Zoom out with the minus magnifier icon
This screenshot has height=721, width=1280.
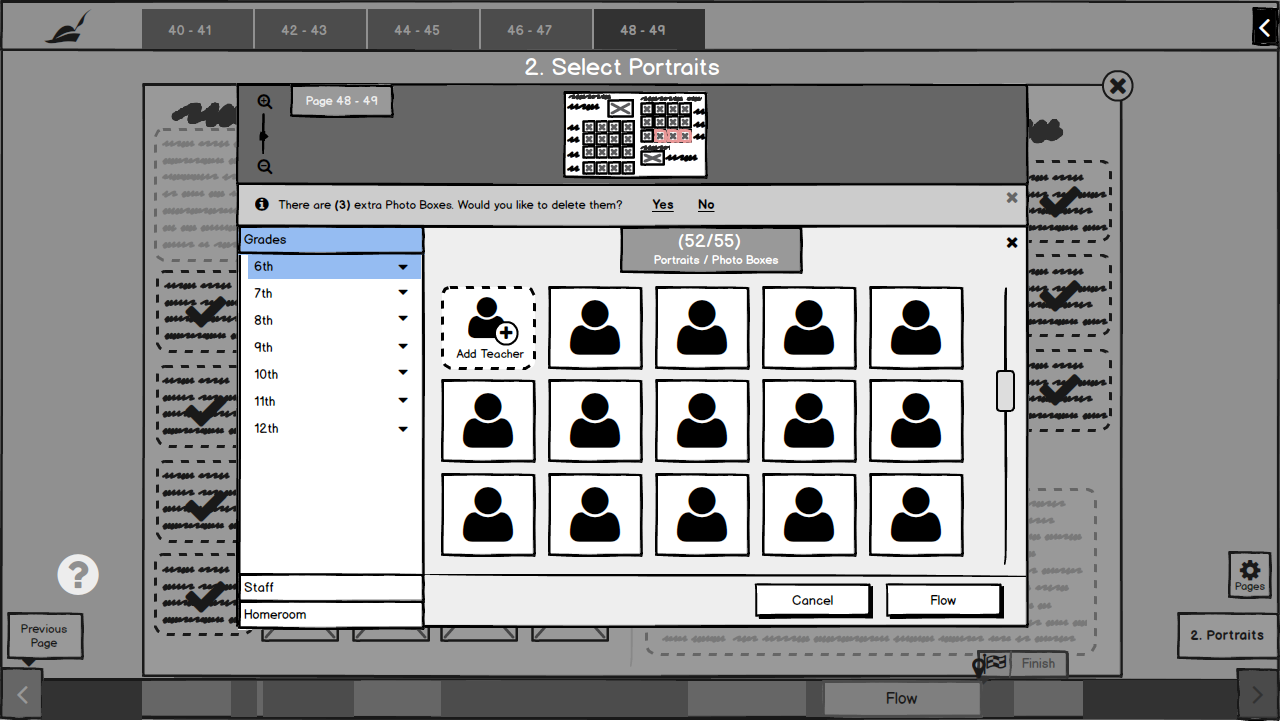(x=265, y=167)
